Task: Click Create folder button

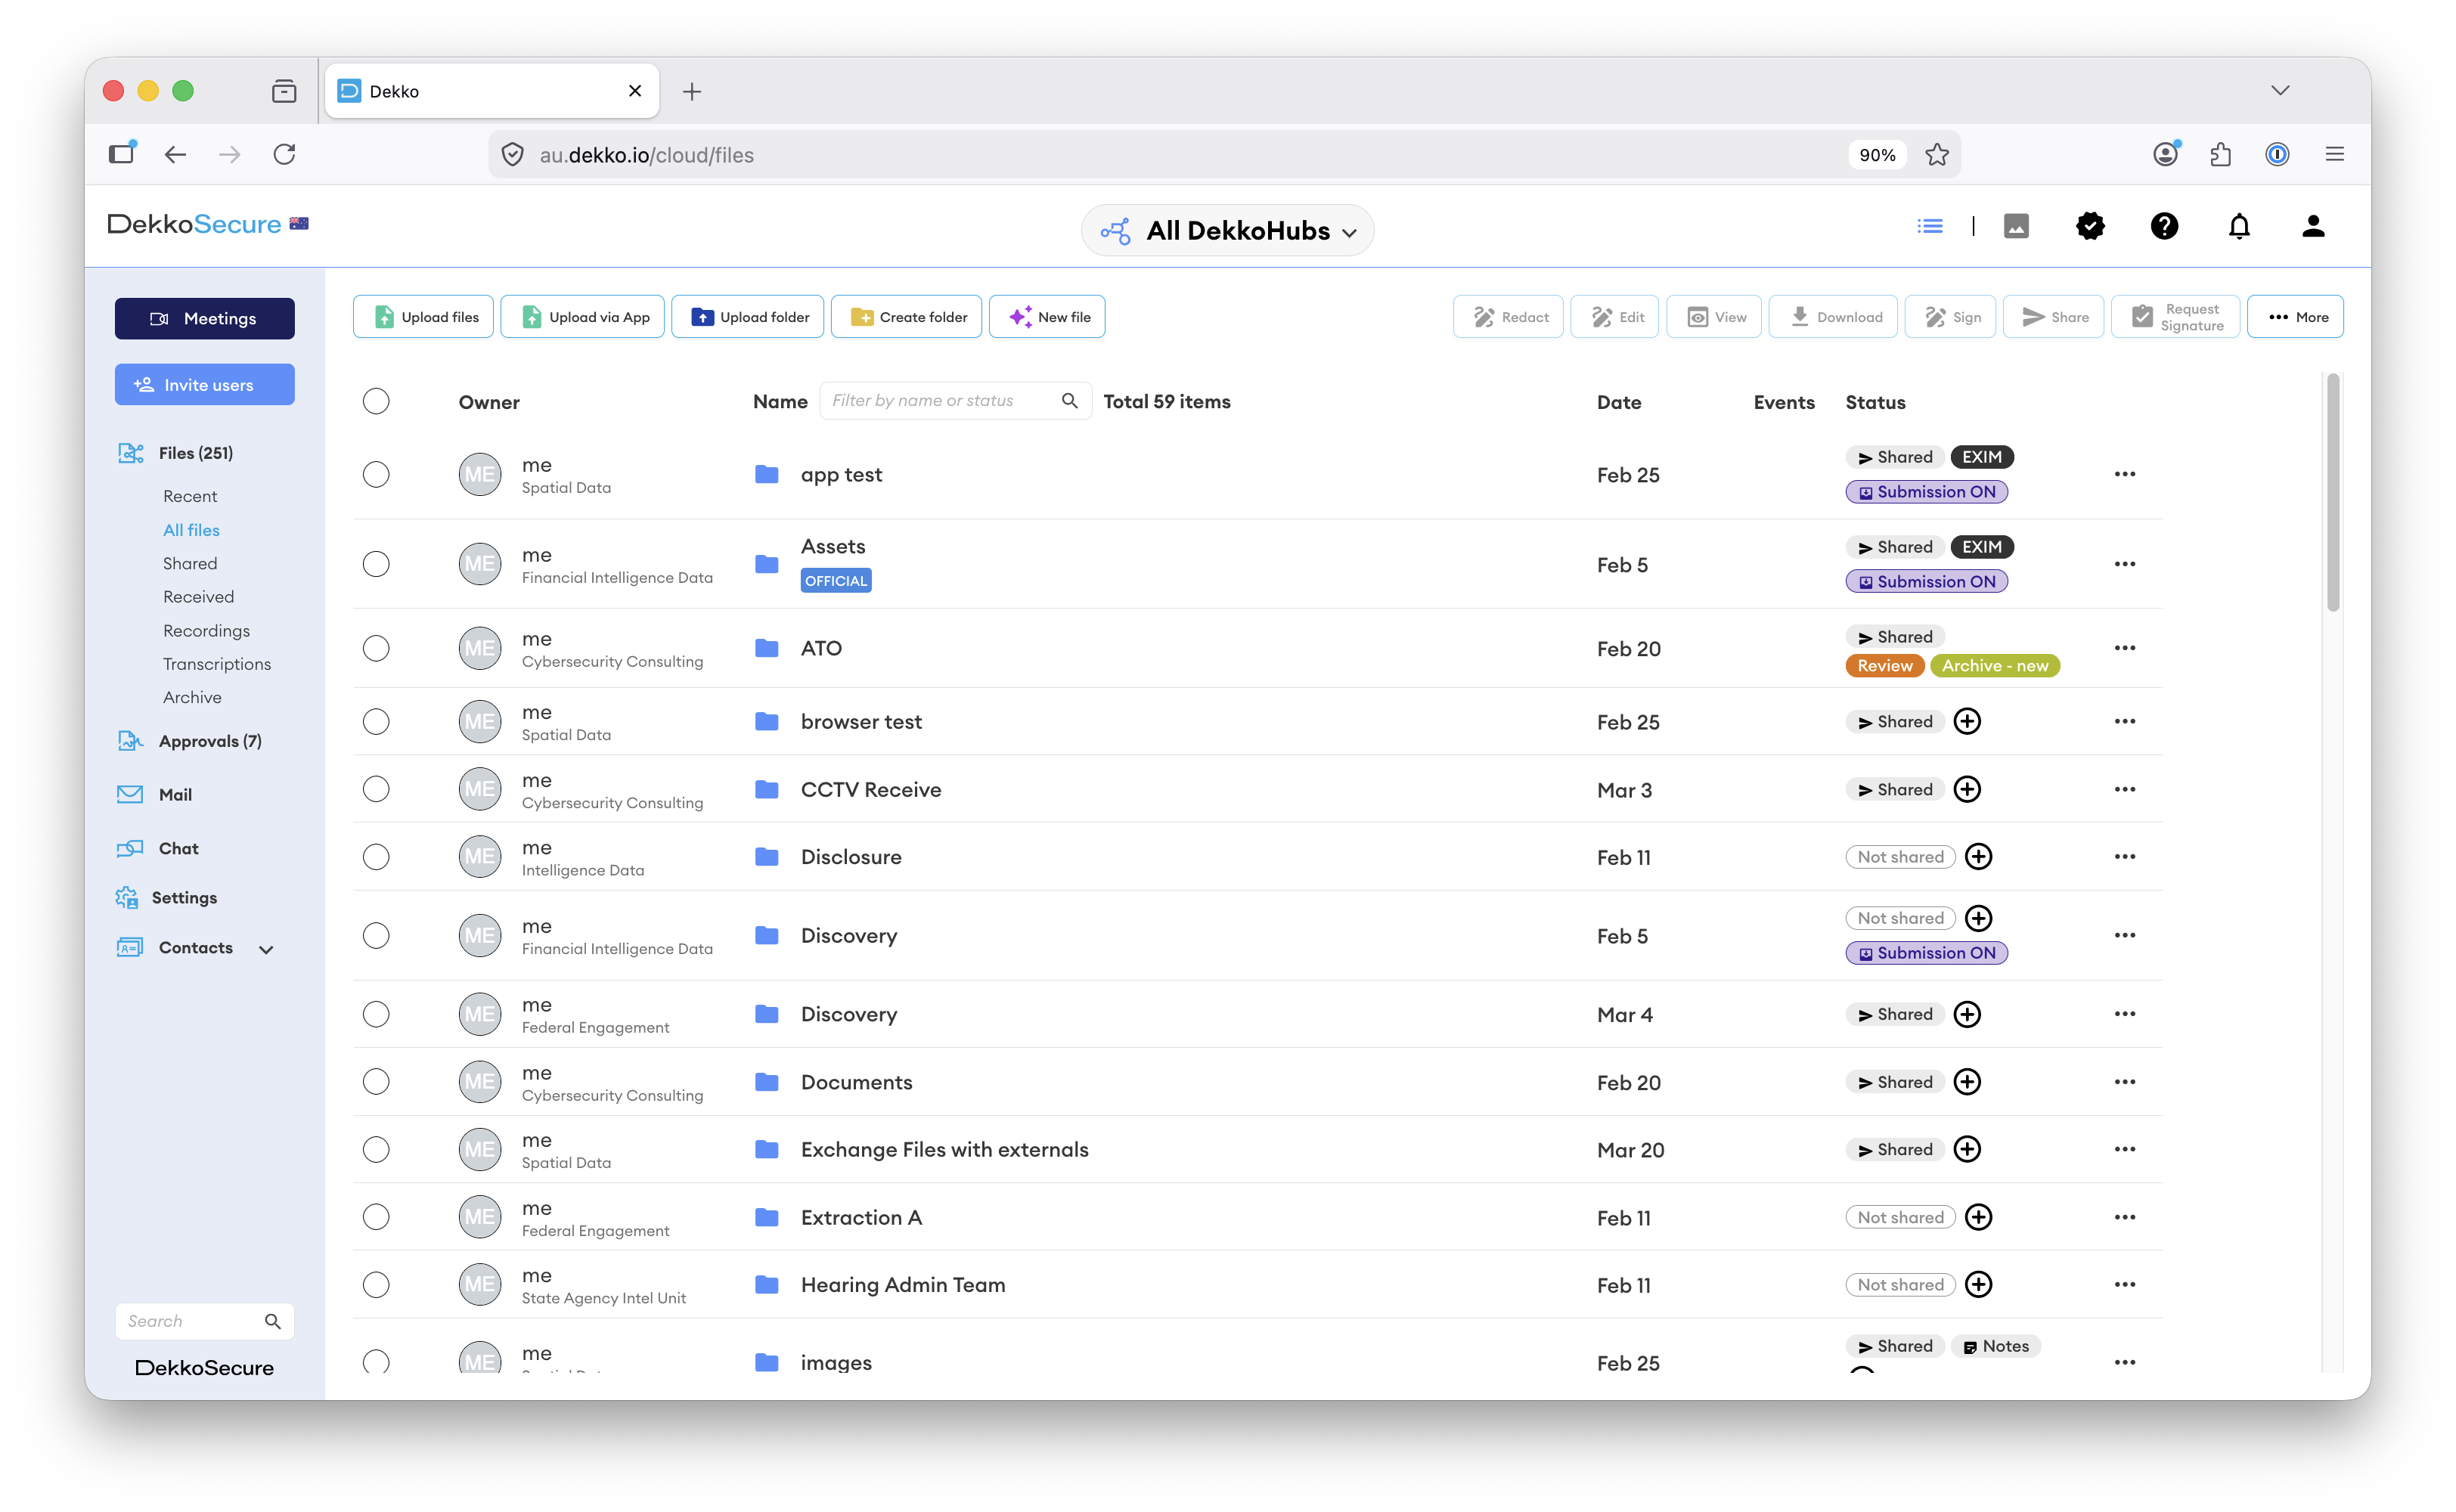Action: tap(907, 317)
